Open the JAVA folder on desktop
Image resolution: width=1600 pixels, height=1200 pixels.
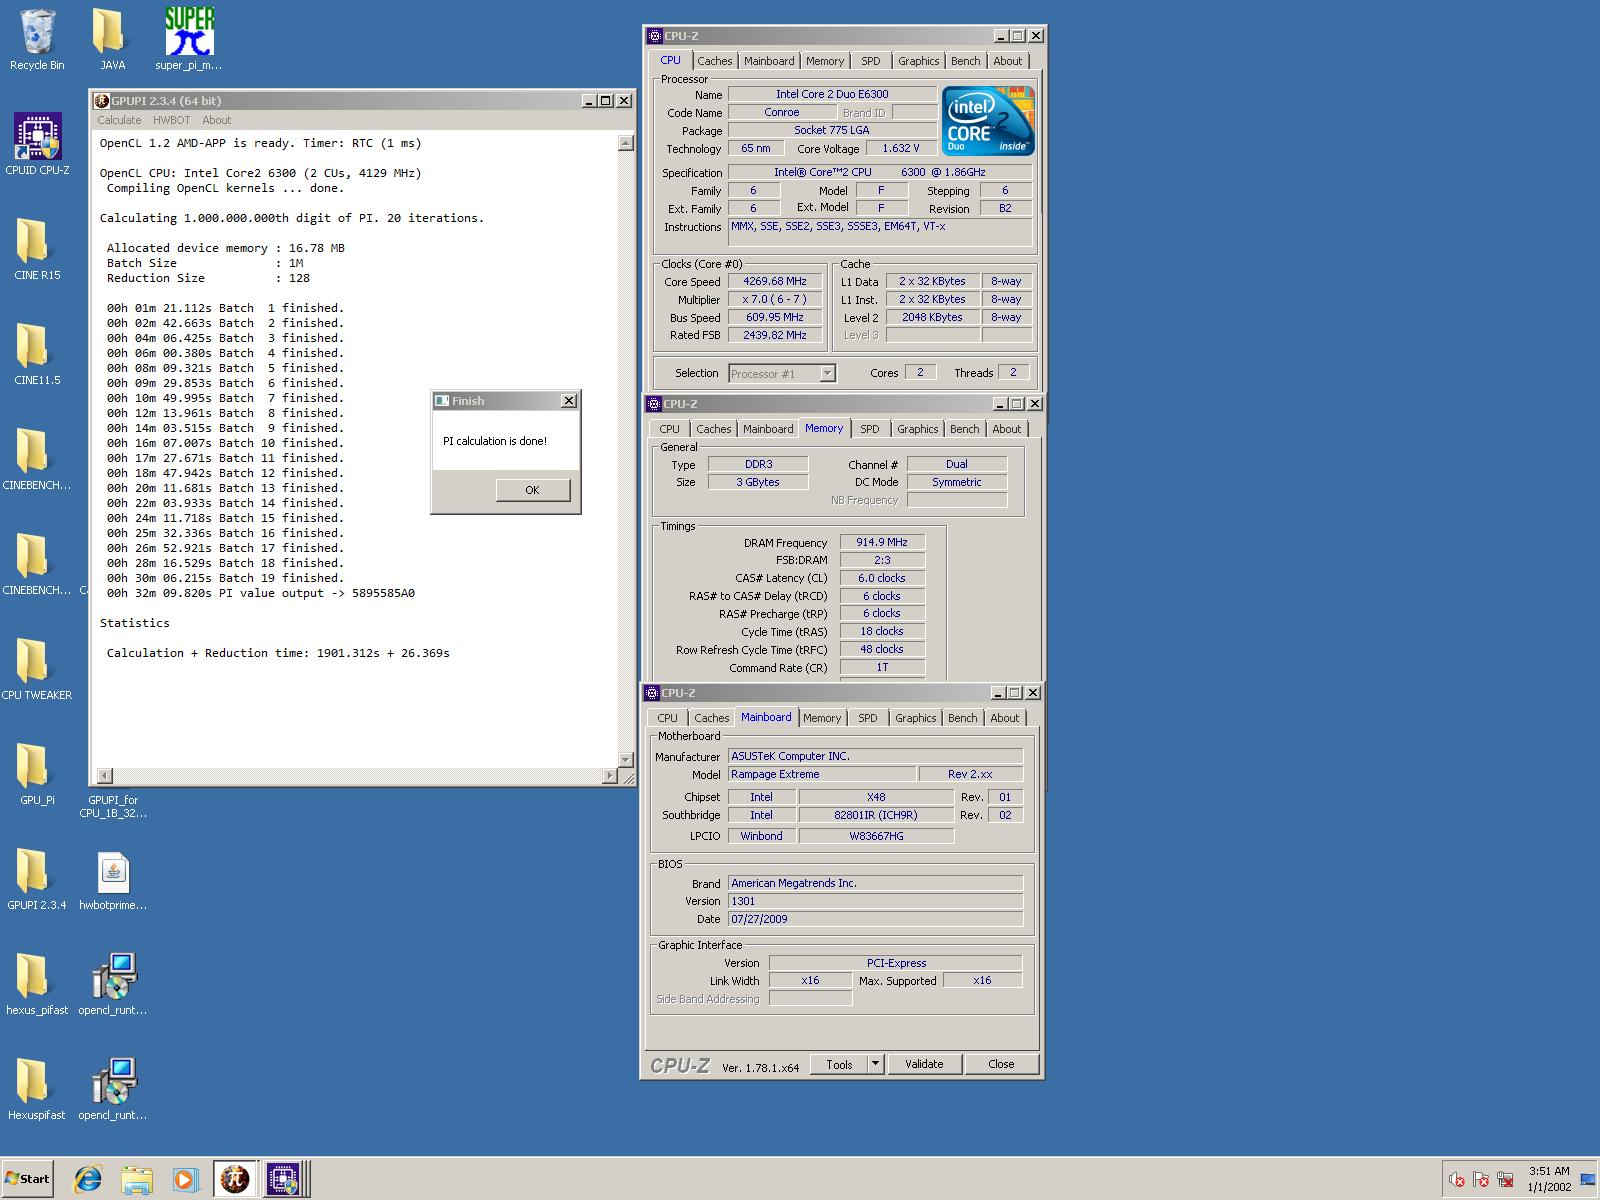[112, 39]
